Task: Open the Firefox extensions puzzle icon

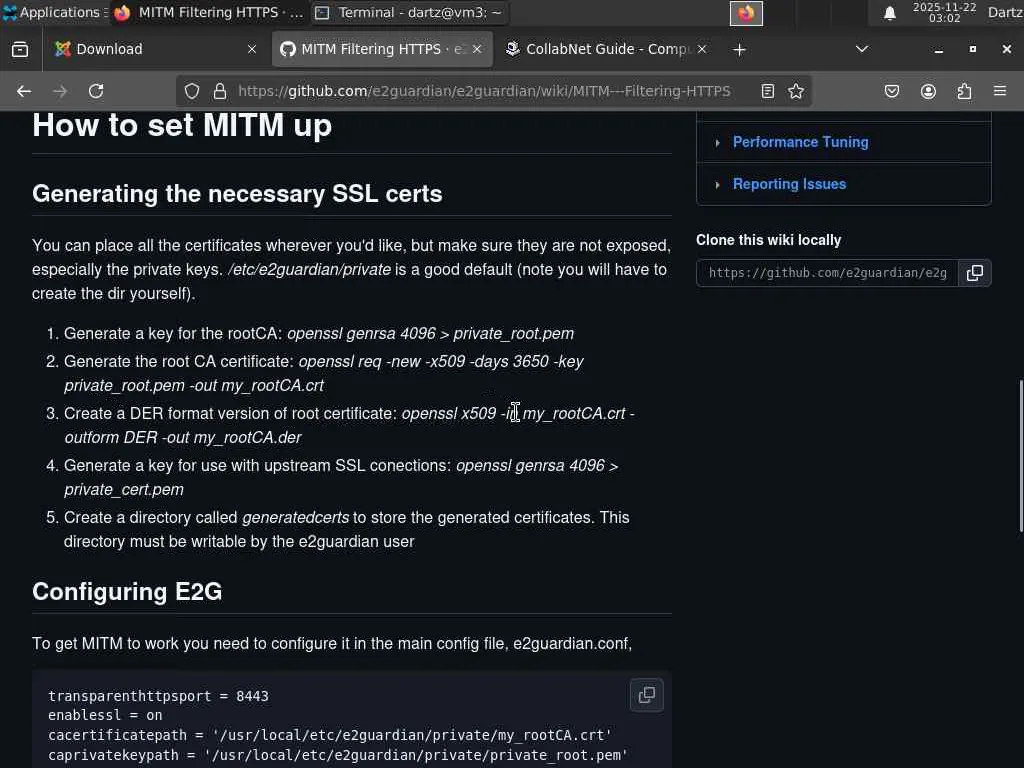Action: (964, 91)
